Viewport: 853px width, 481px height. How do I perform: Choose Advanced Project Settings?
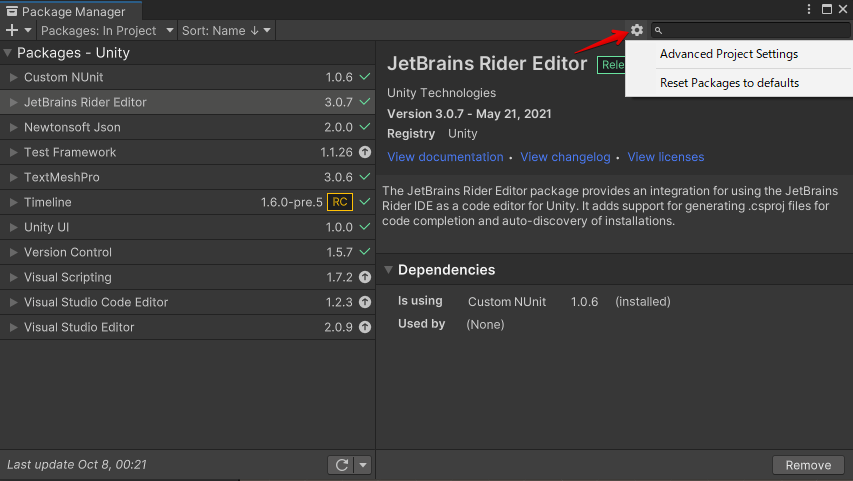[729, 54]
